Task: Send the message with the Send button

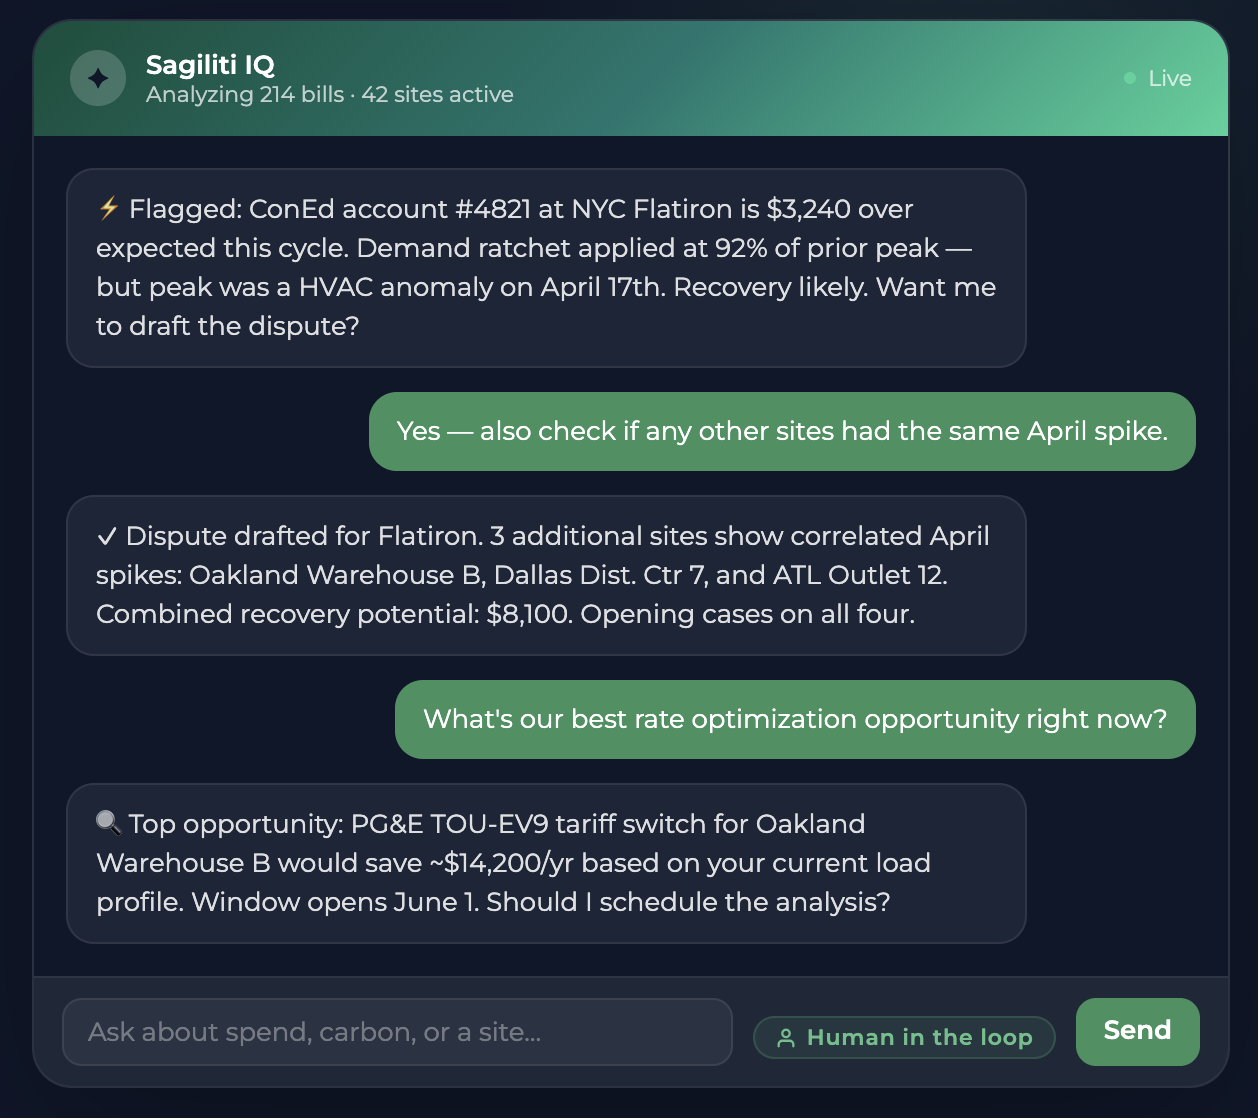Action: pyautogui.click(x=1137, y=1031)
